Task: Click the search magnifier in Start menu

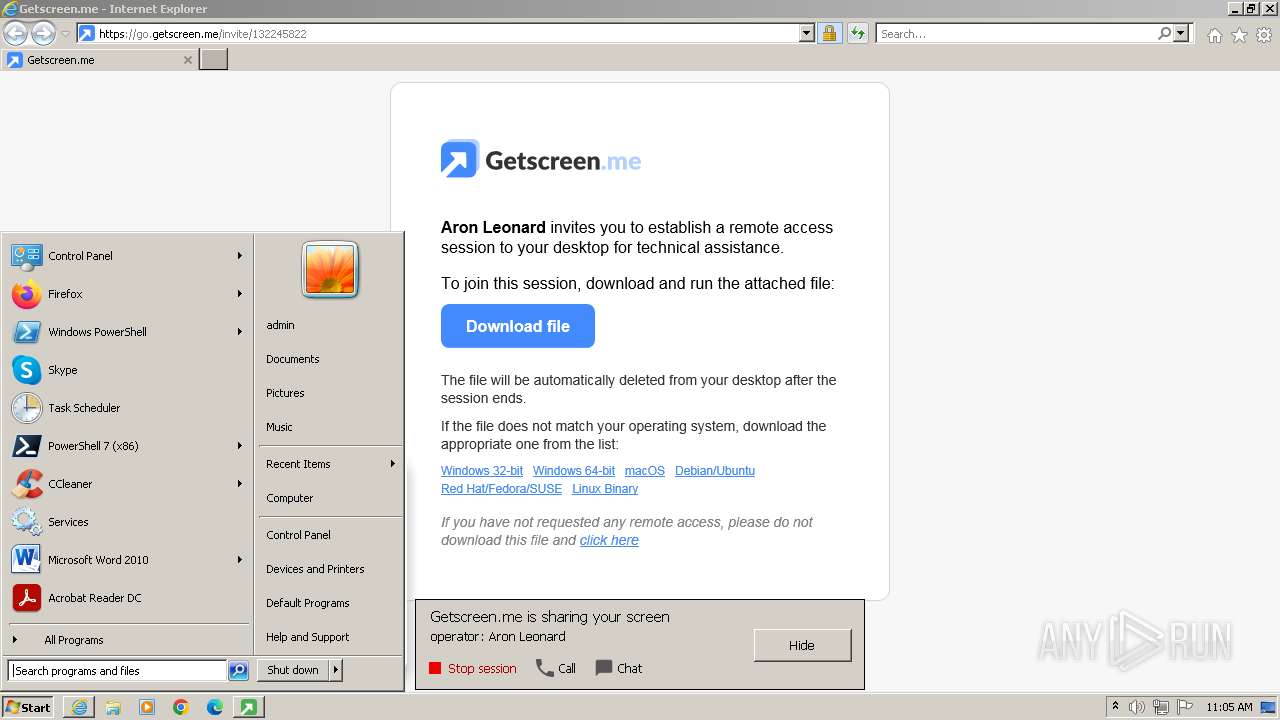Action: [x=238, y=671]
